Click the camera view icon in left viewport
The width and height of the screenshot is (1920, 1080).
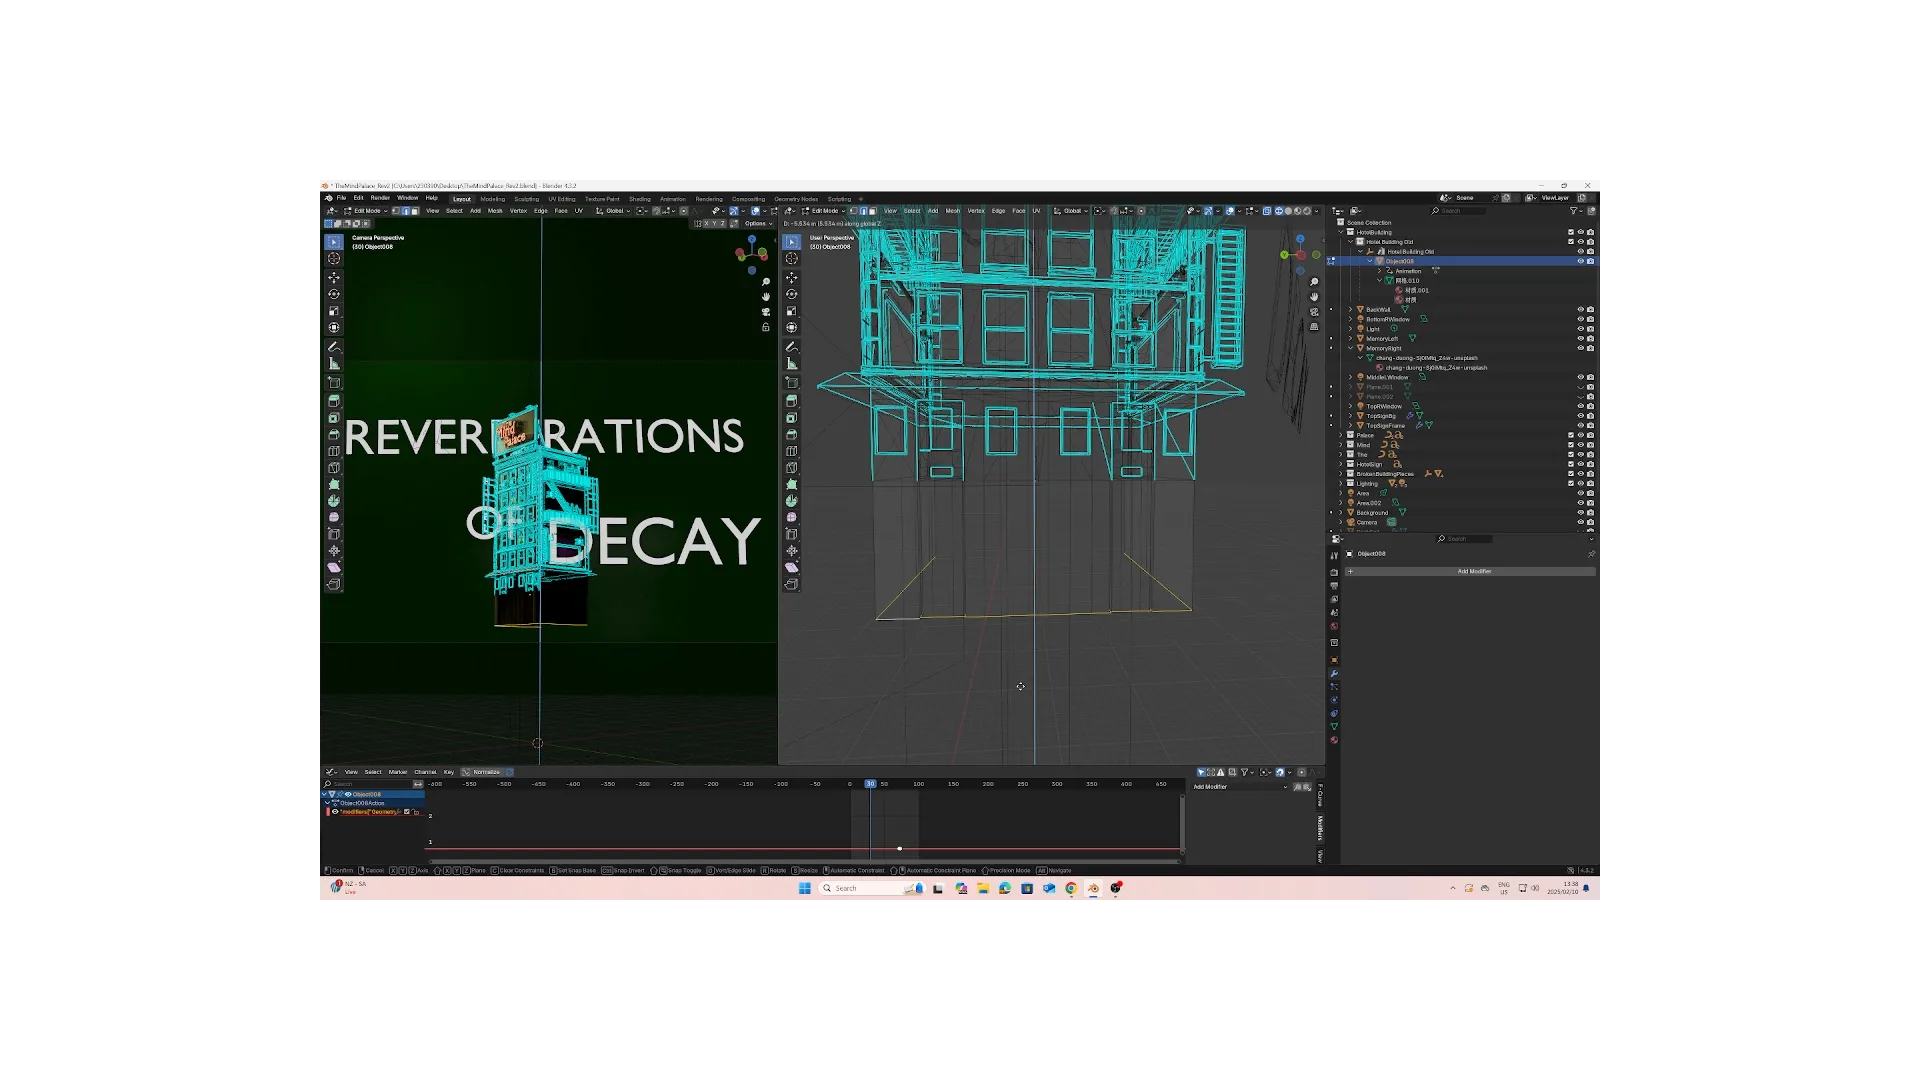pos(766,312)
